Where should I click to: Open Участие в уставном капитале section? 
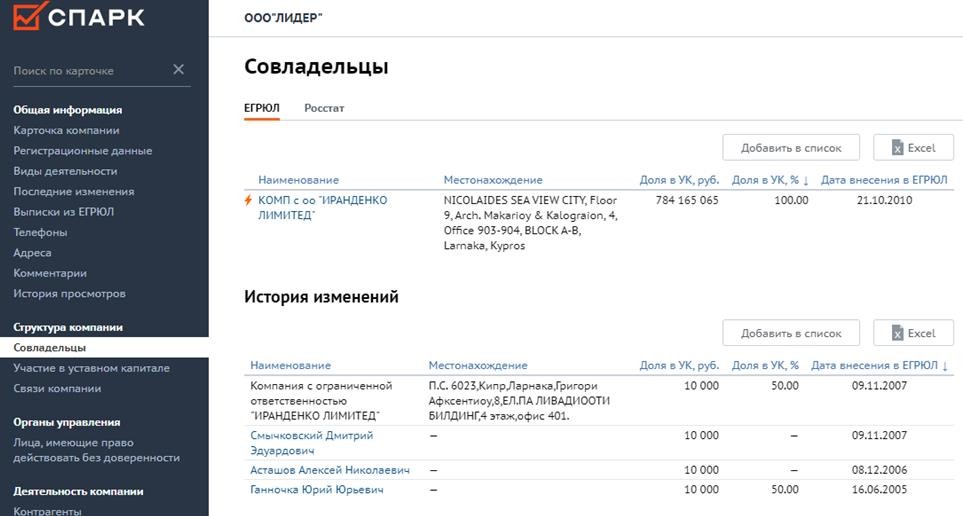click(92, 368)
